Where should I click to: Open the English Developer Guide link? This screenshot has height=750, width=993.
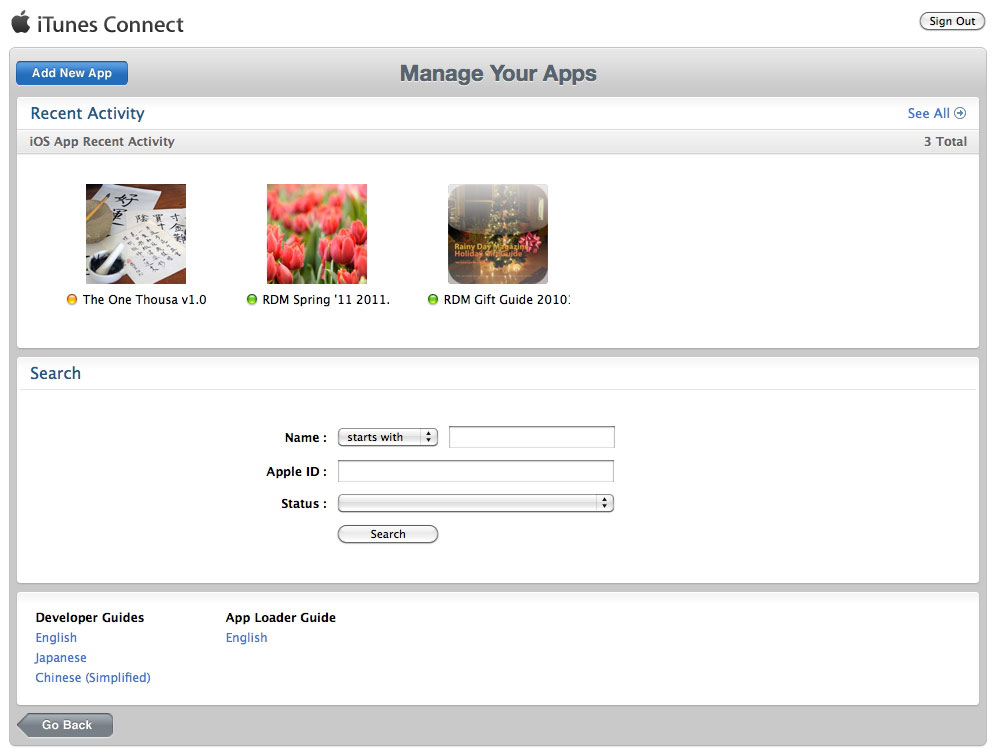point(56,638)
